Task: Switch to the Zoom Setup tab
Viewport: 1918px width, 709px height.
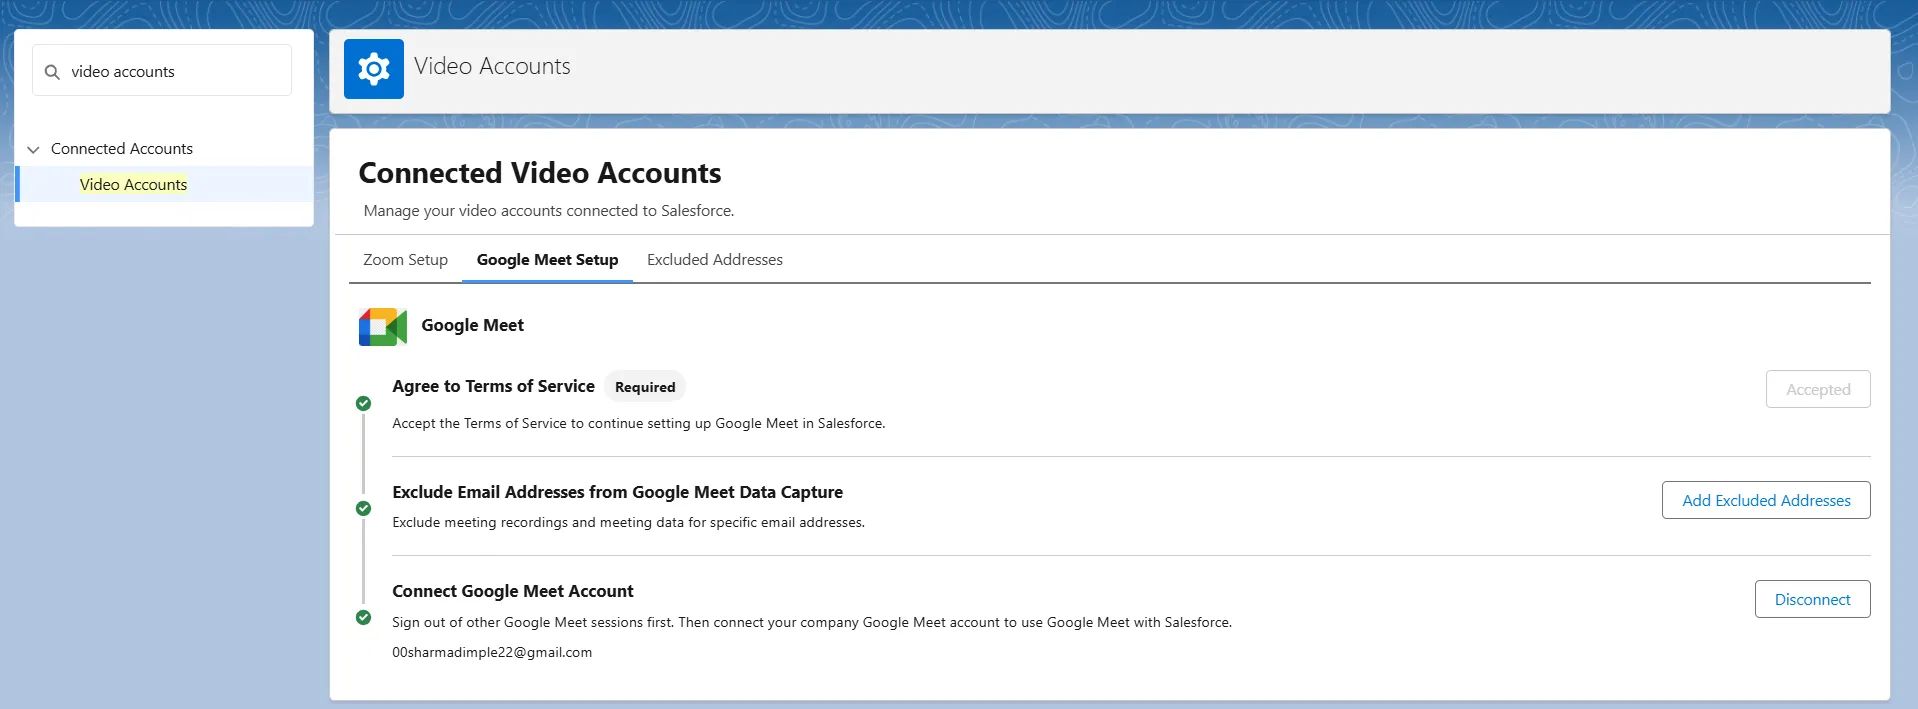Action: pyautogui.click(x=405, y=260)
